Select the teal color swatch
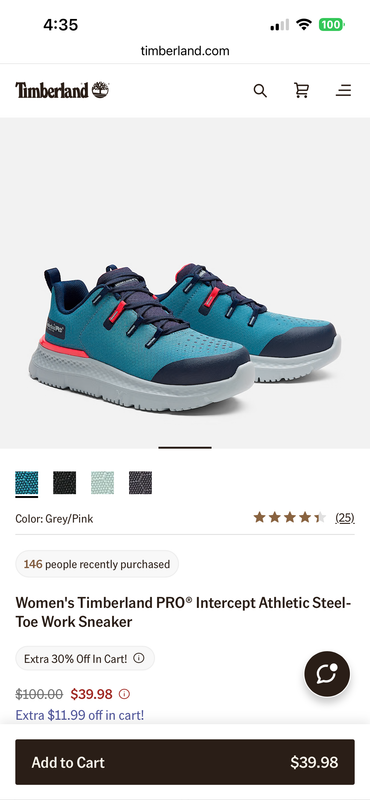 [27, 483]
